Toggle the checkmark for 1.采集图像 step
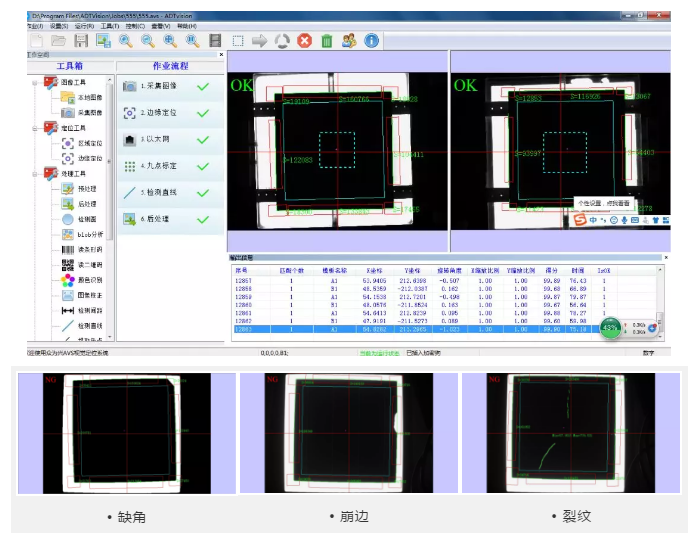Screen dimensions: 698x542 point(204,87)
